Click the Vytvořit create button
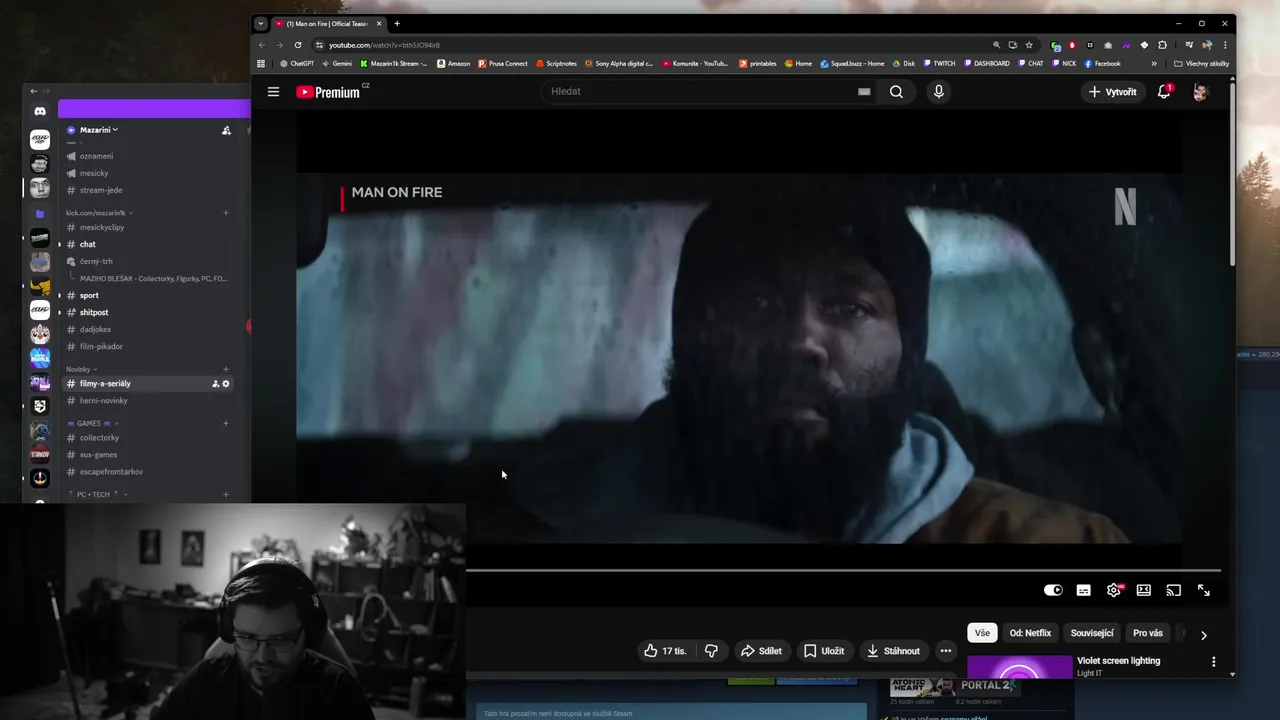The height and width of the screenshot is (720, 1280). coord(1112,92)
